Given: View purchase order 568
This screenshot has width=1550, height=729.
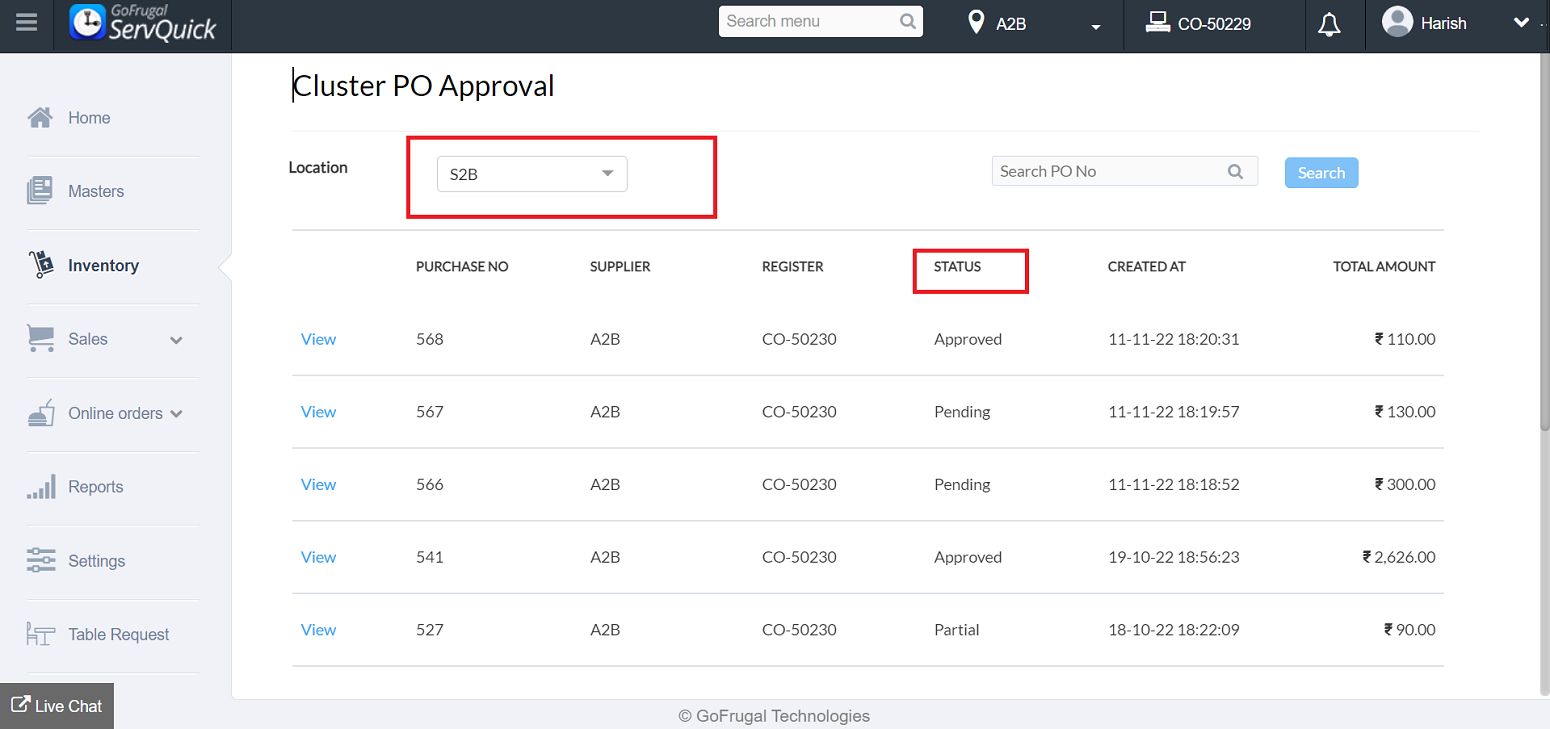Looking at the screenshot, I should coord(318,339).
